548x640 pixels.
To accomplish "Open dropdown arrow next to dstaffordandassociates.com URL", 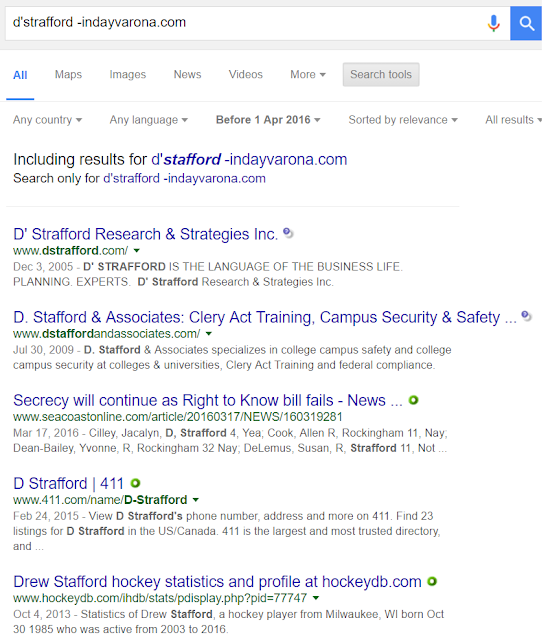I will click(209, 334).
